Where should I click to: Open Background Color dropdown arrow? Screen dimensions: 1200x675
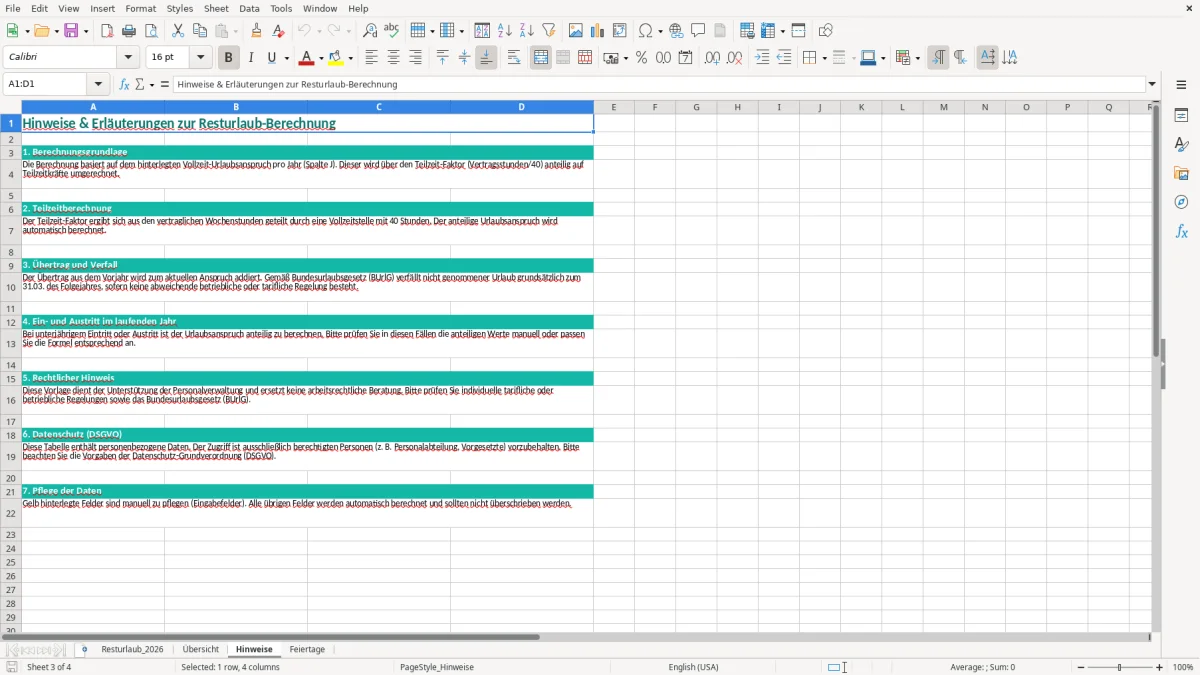click(x=351, y=58)
